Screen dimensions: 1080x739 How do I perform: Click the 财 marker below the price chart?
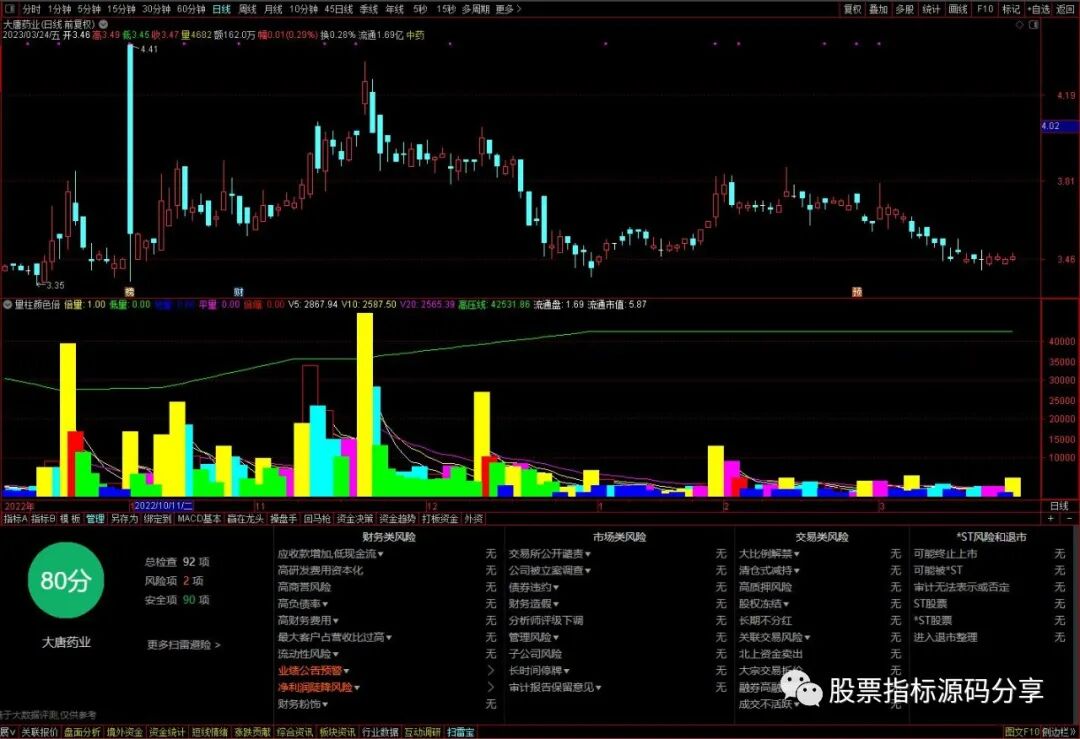coord(238,292)
